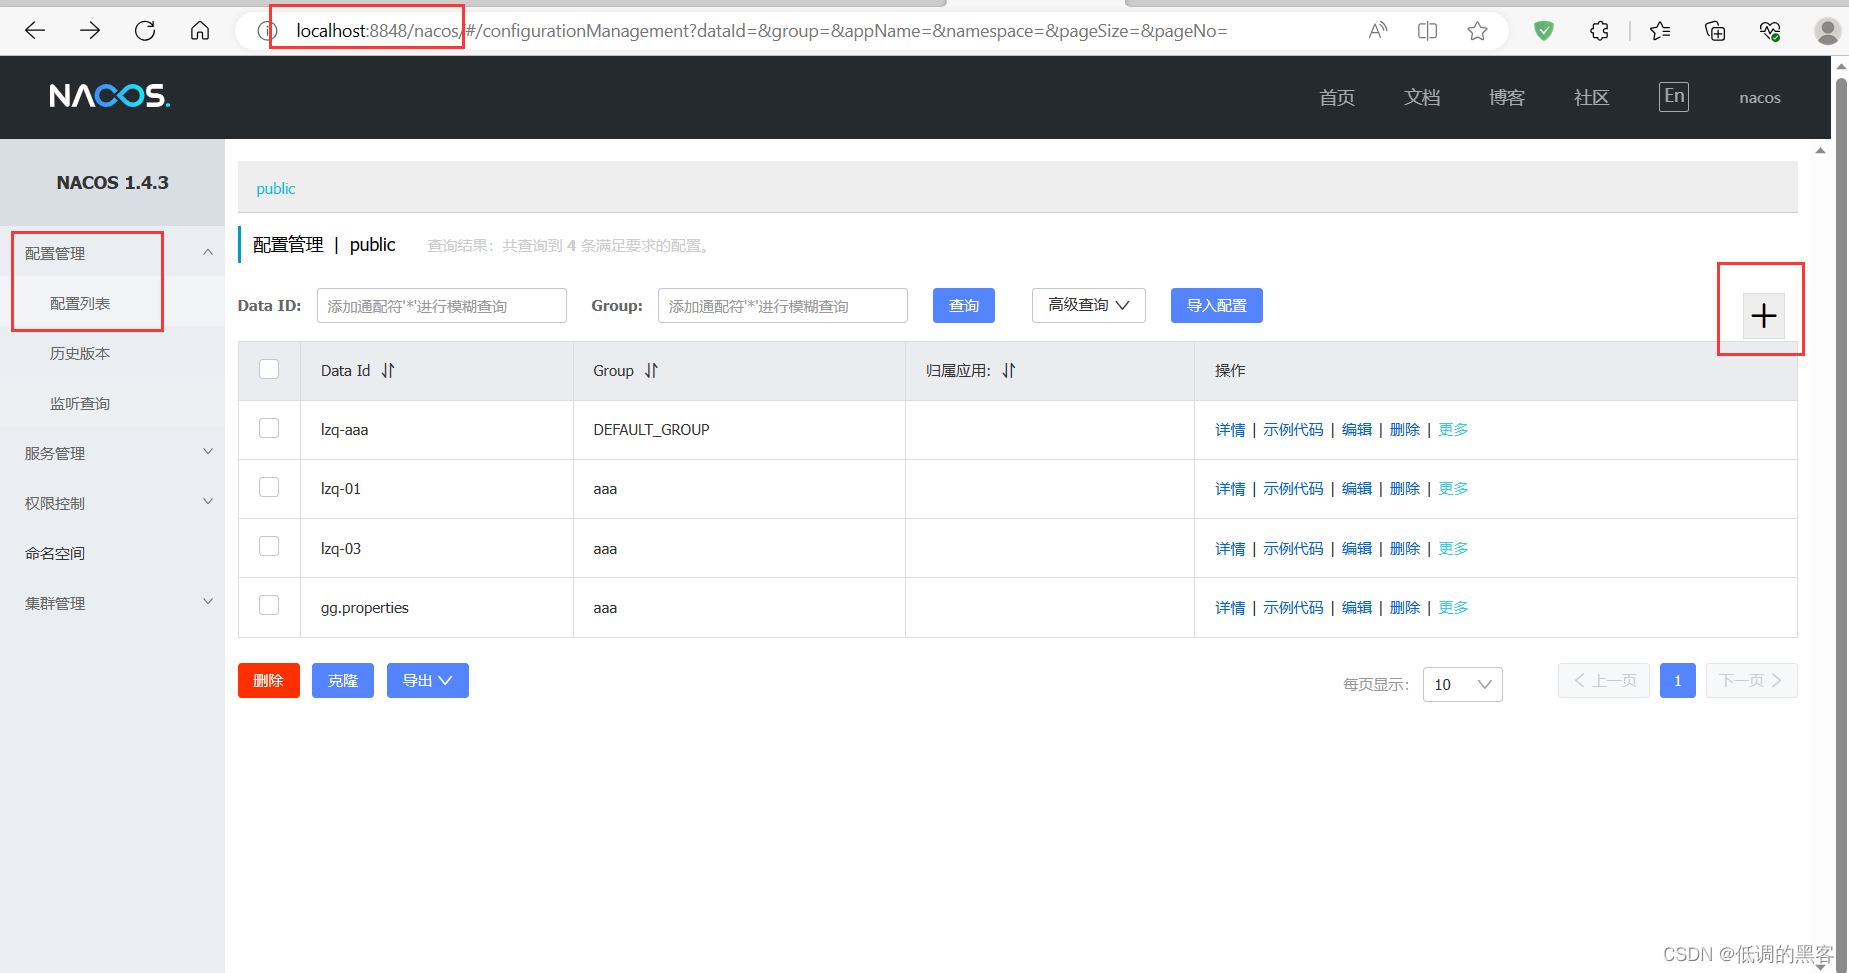Open the read aloud icon
The image size is (1849, 973).
click(1378, 31)
